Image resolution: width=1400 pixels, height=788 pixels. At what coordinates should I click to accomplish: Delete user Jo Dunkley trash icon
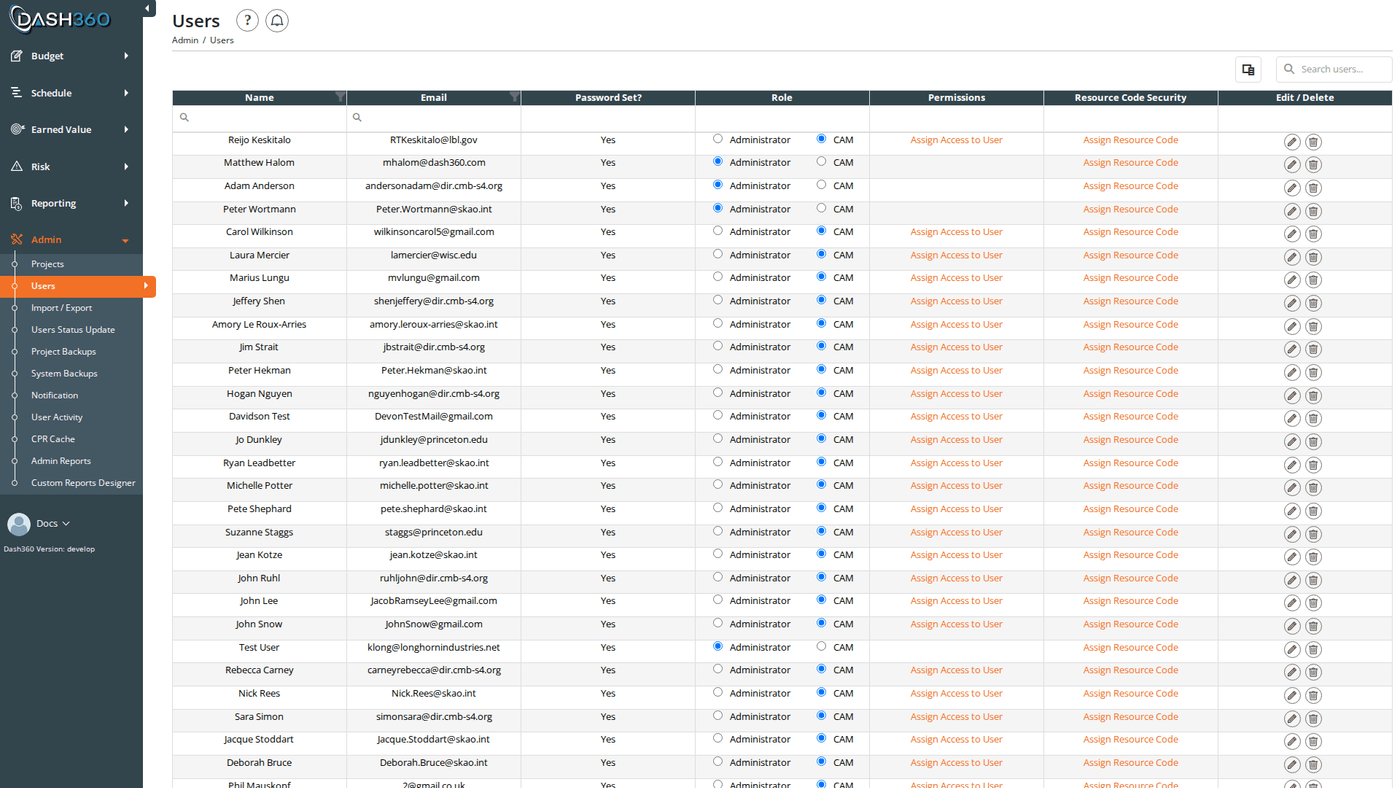click(1314, 441)
